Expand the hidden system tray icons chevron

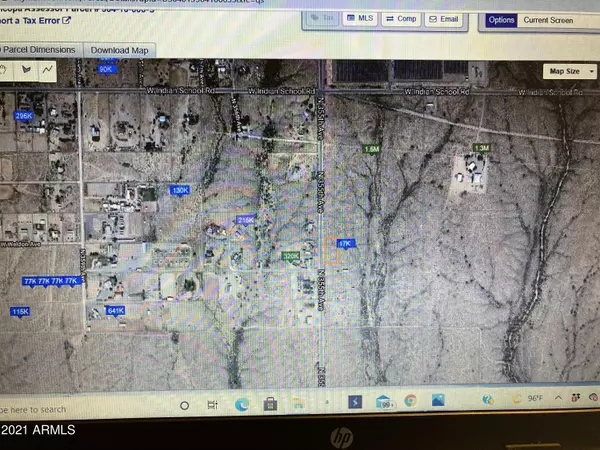[558, 398]
